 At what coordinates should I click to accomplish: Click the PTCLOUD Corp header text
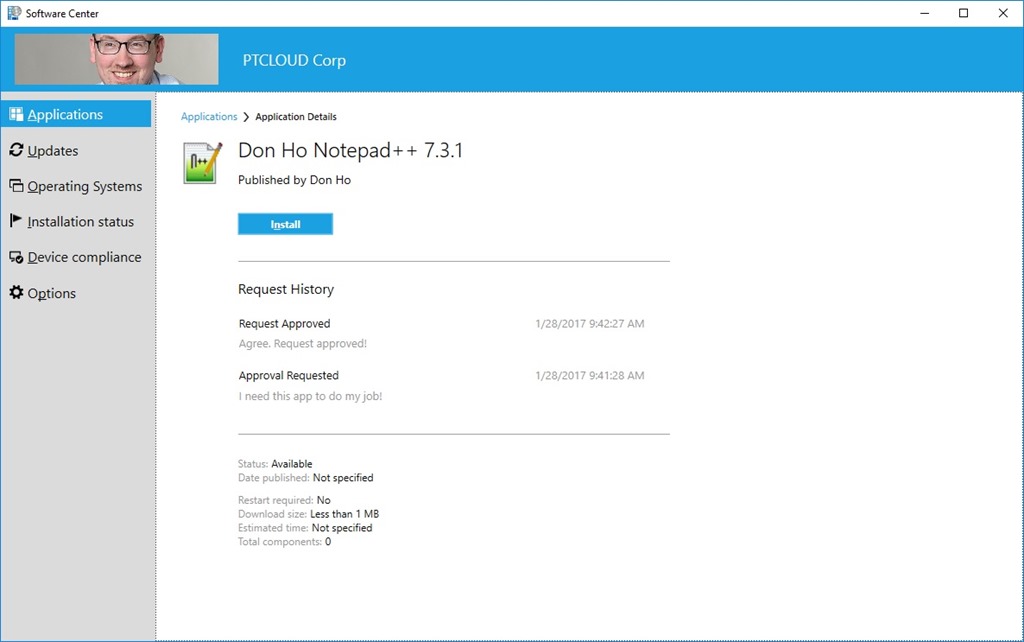293,59
